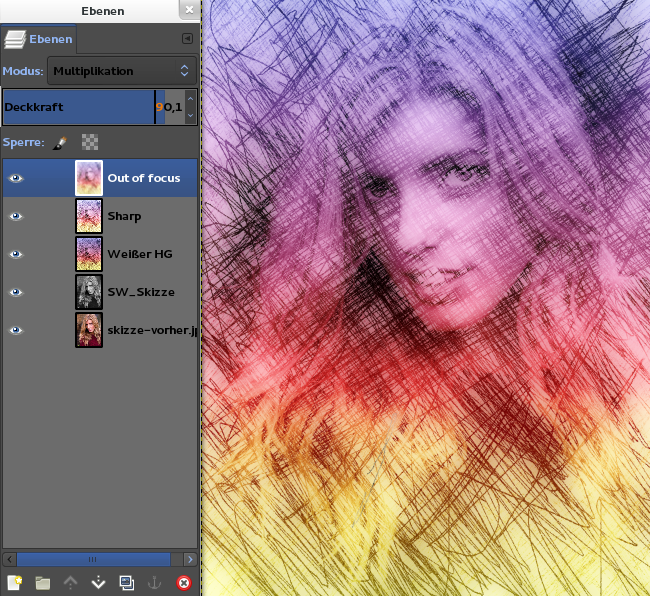This screenshot has height=596, width=650.
Task: Increase Deckkraft with up arrow
Action: 190,99
